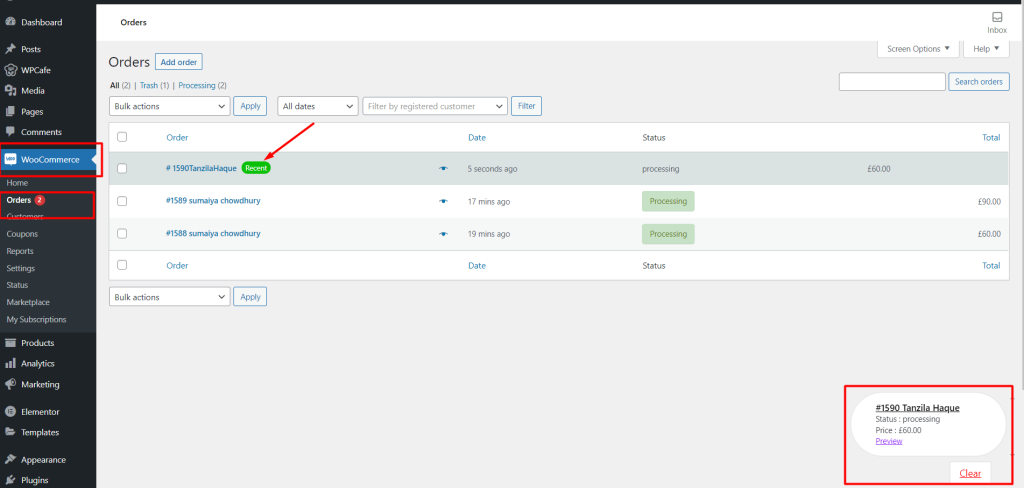
Task: Focus the search orders text field
Action: coord(892,82)
